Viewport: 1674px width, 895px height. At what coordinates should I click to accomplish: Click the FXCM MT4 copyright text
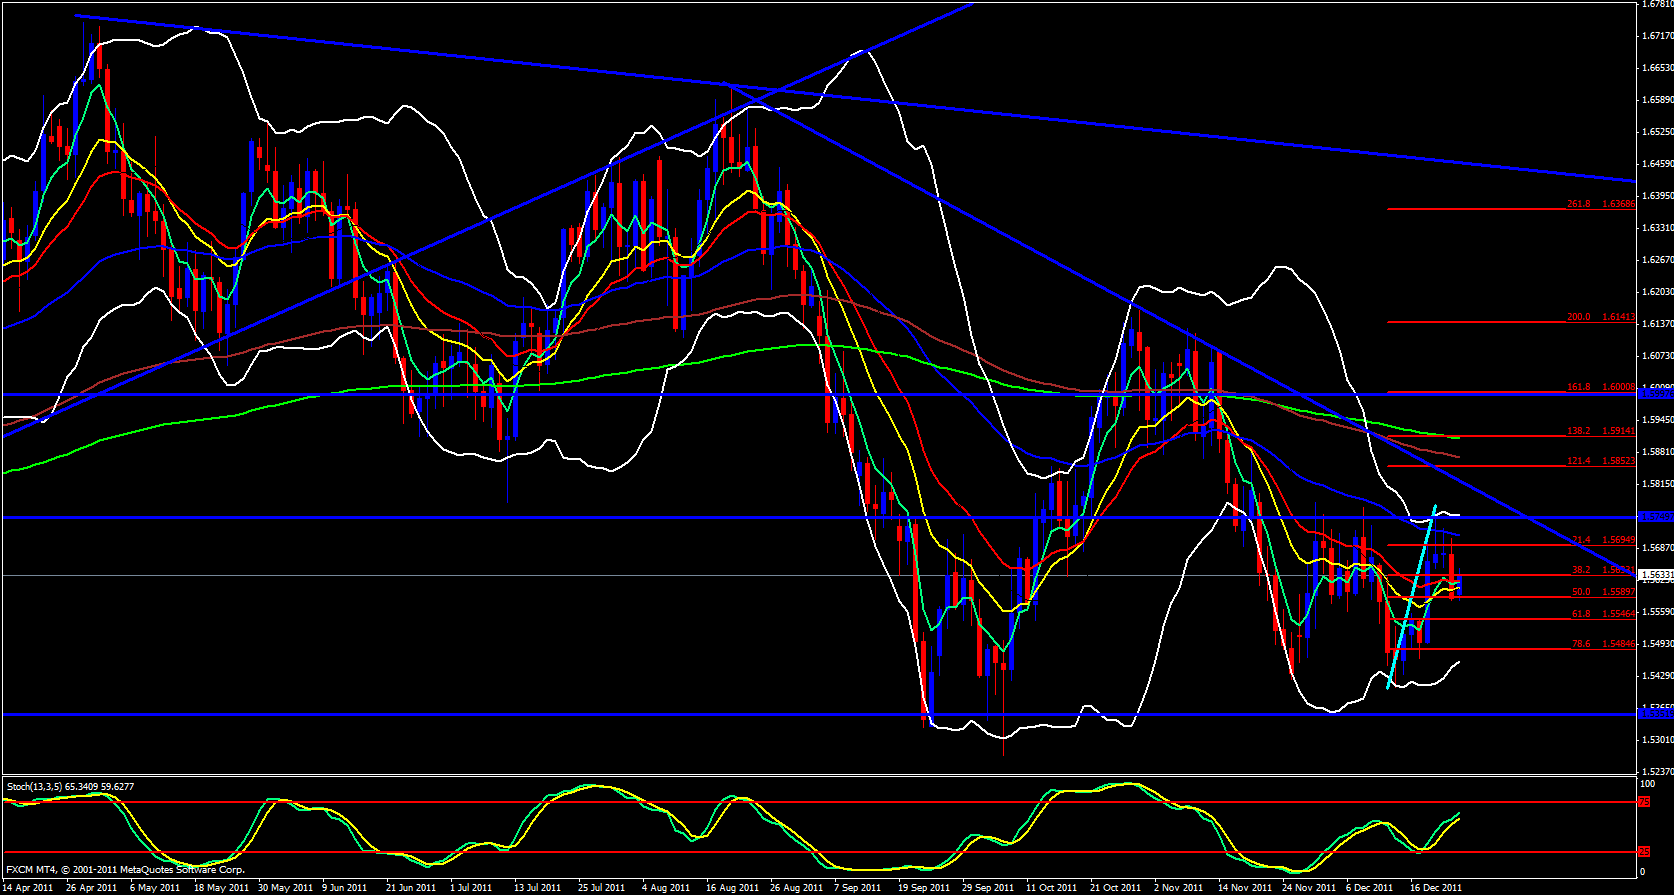pyautogui.click(x=125, y=870)
